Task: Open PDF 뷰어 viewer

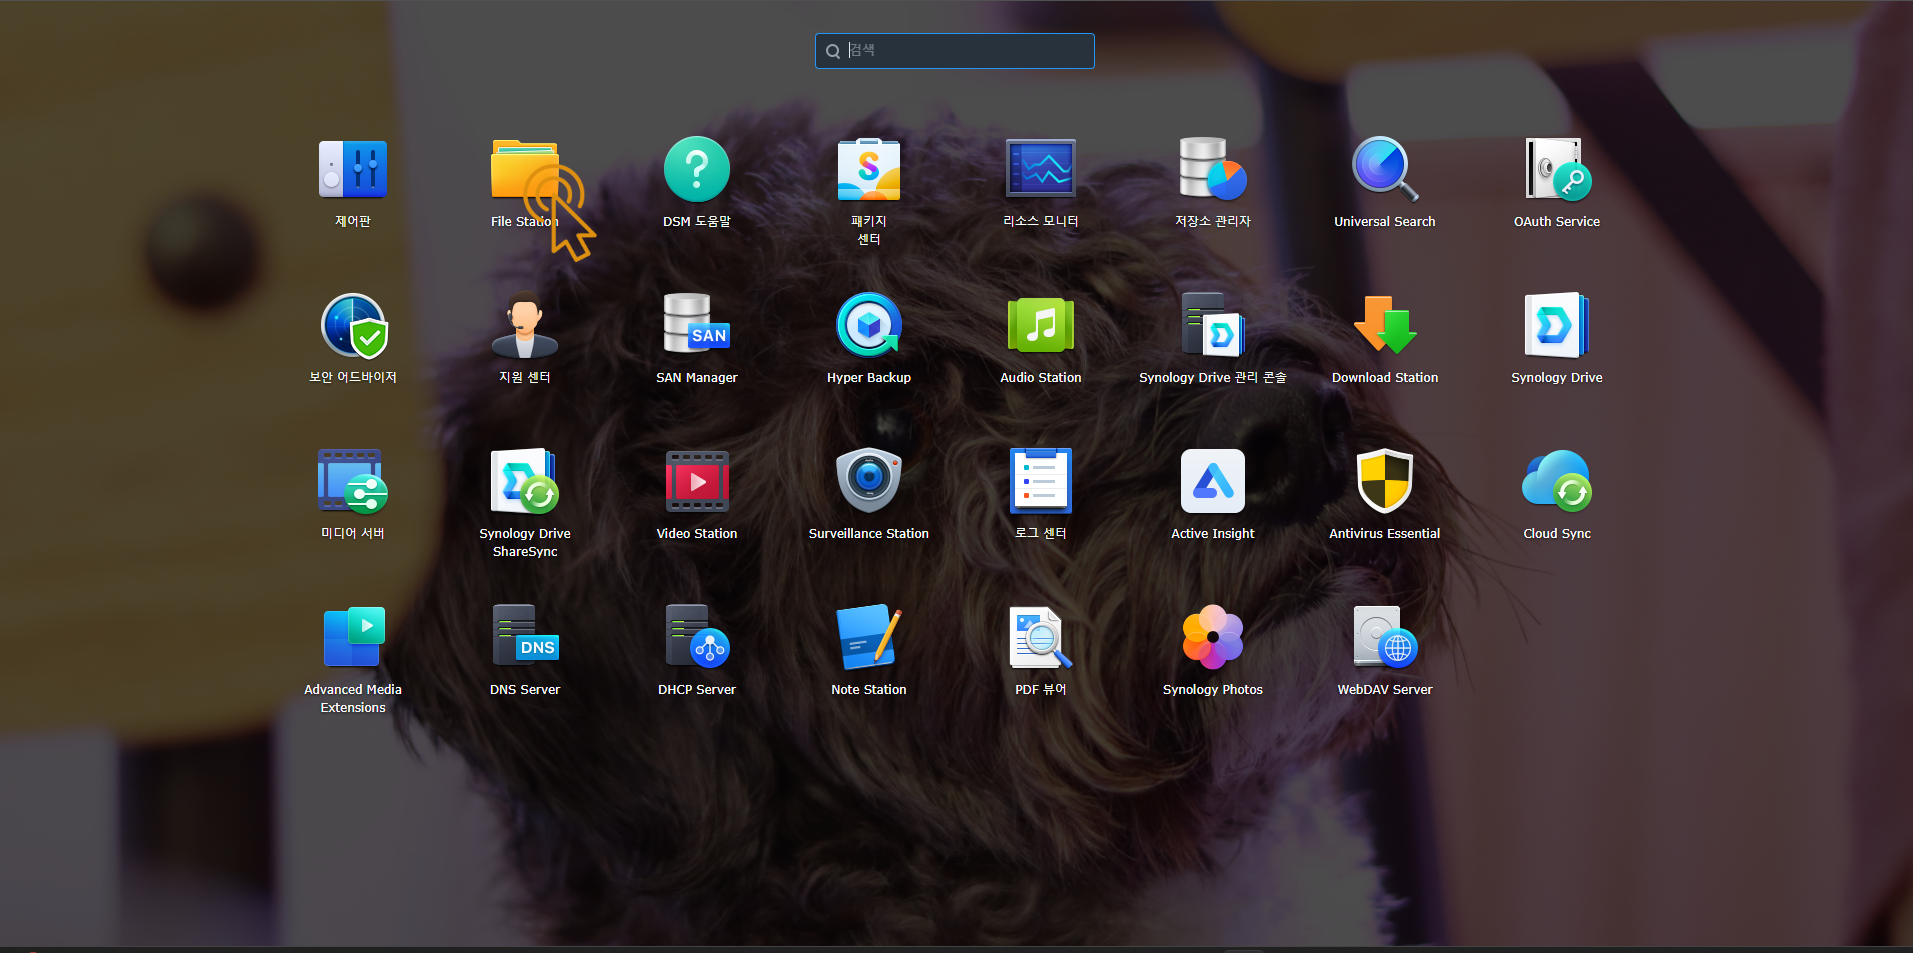Action: (x=1041, y=637)
